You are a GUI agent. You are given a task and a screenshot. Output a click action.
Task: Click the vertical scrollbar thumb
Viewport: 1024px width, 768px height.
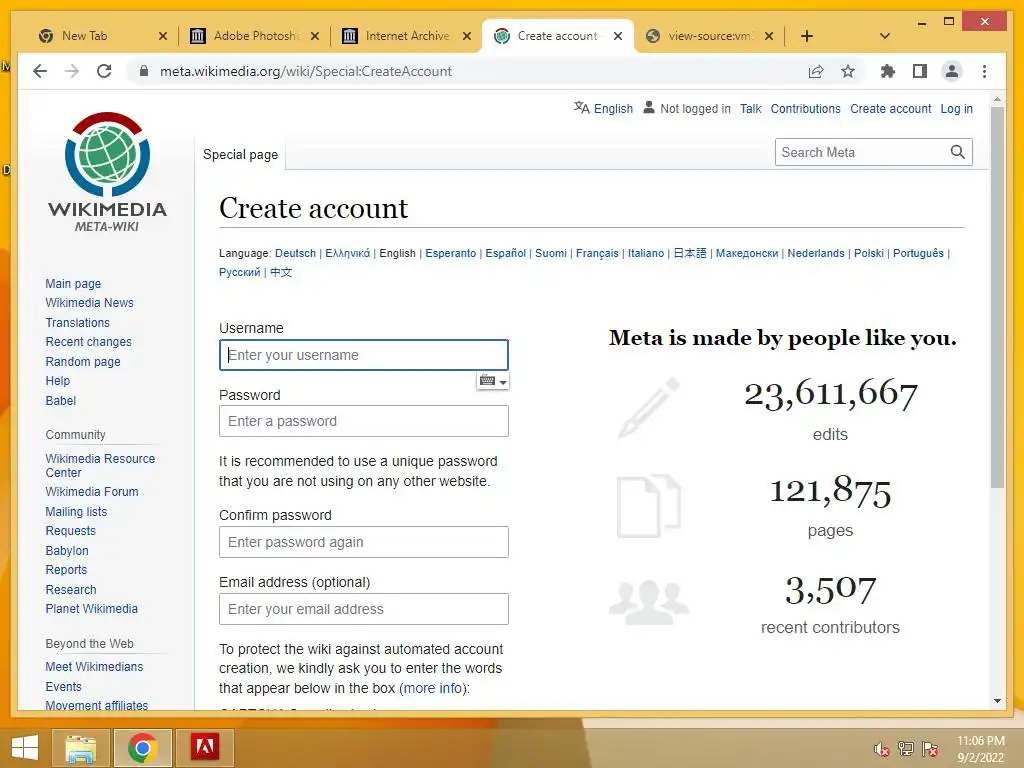point(997,297)
